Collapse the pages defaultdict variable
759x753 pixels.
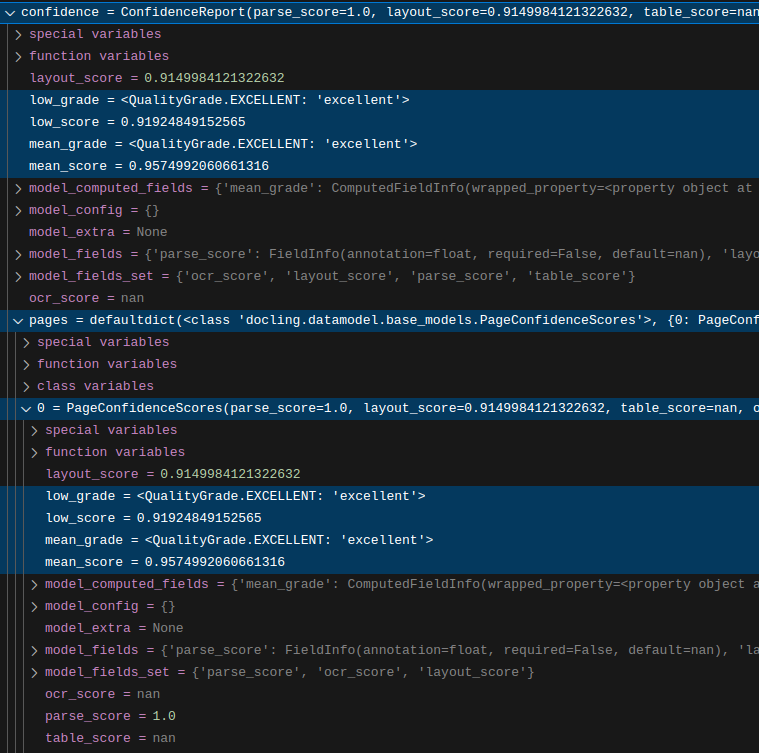pos(18,320)
